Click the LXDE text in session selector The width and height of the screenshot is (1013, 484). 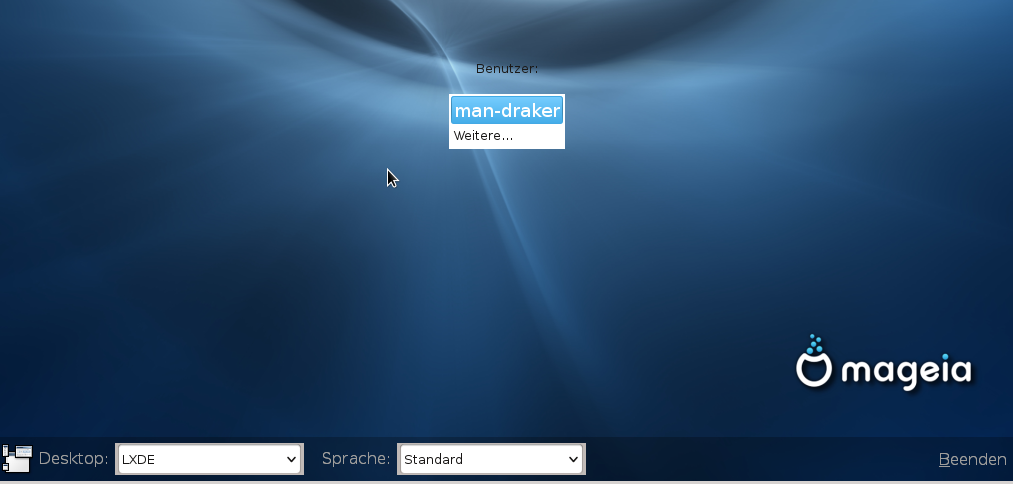pos(138,460)
